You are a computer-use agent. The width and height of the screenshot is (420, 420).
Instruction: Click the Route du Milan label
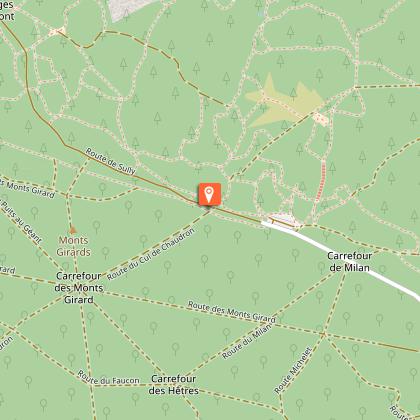[x=247, y=340]
